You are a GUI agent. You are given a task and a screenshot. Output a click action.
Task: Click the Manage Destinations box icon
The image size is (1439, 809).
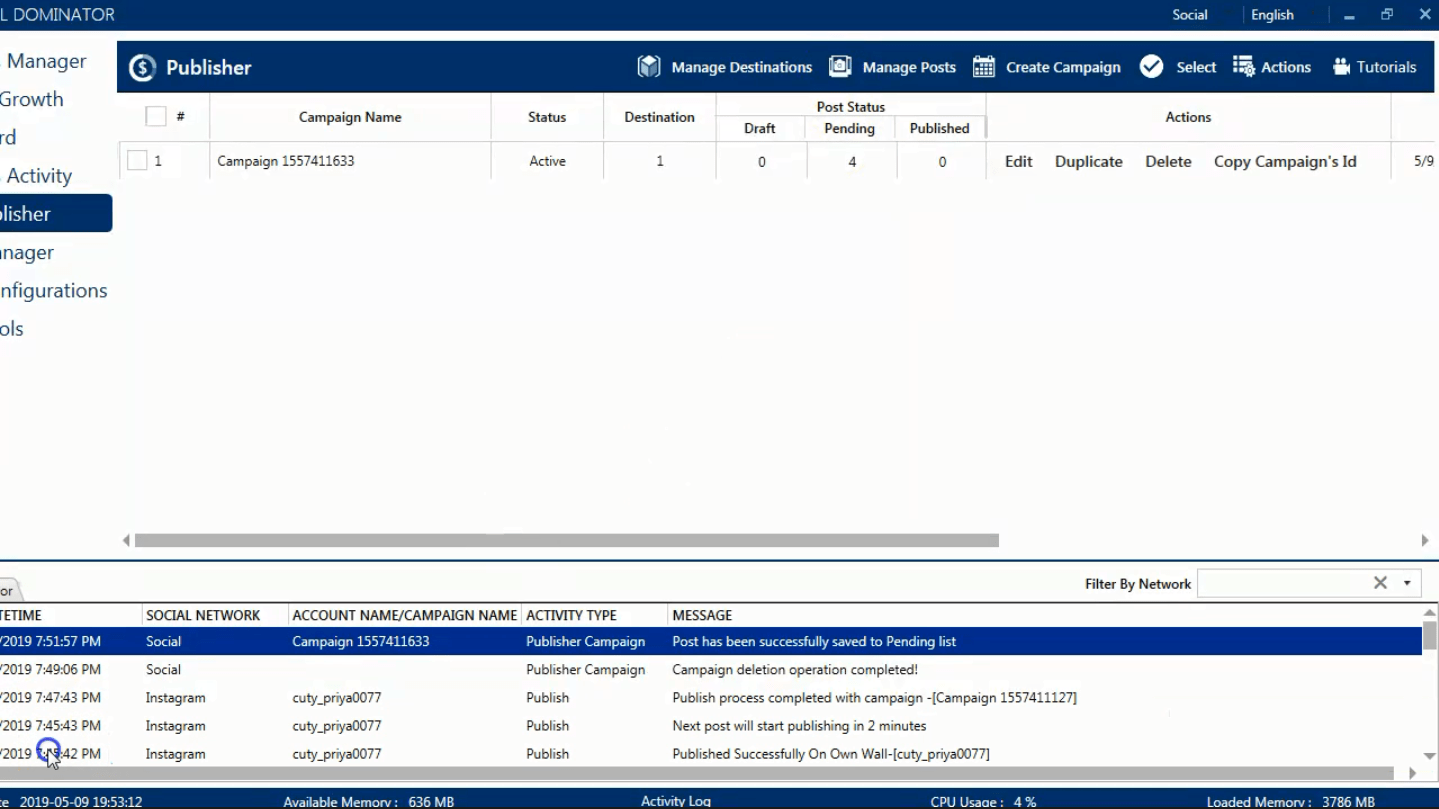649,67
